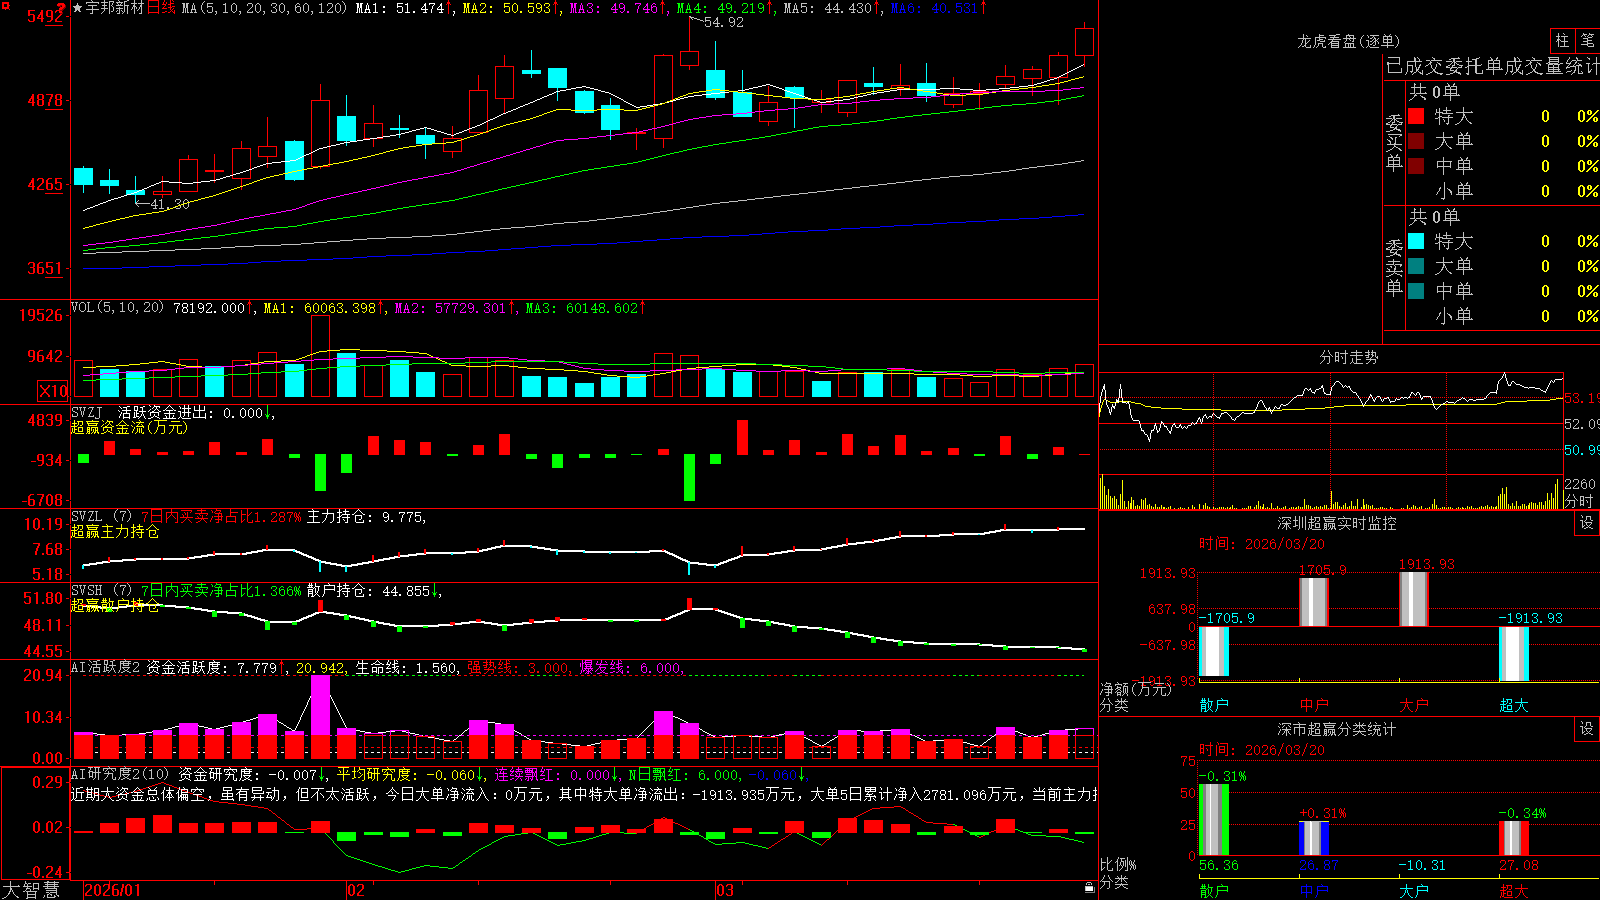Open MA(5,10,20,30,60,120) indicator parameters
The image size is (1600, 900).
pos(264,8)
